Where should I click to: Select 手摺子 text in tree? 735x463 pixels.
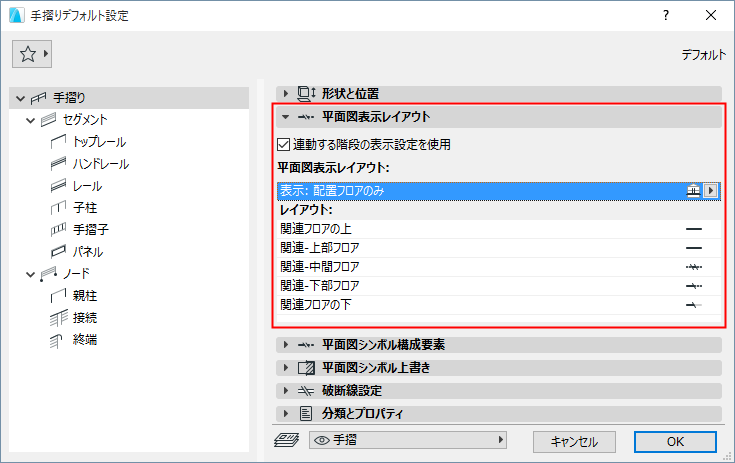91,230
